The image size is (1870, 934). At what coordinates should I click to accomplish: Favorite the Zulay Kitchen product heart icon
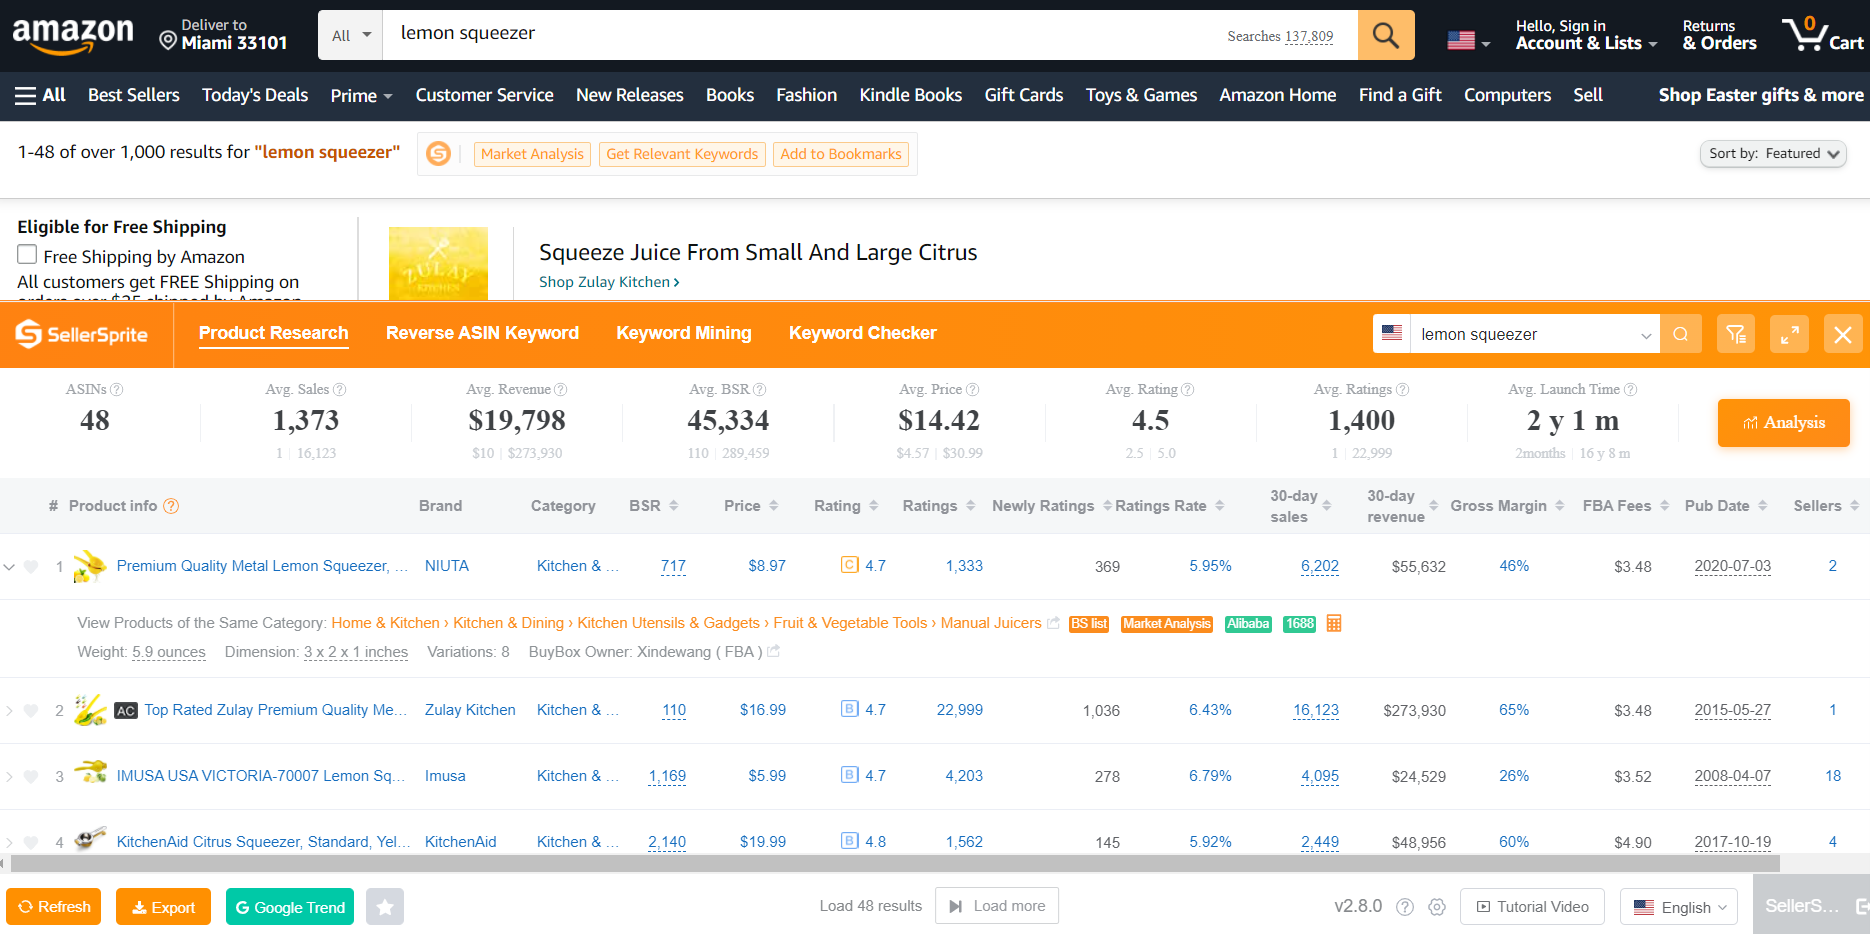pyautogui.click(x=31, y=711)
